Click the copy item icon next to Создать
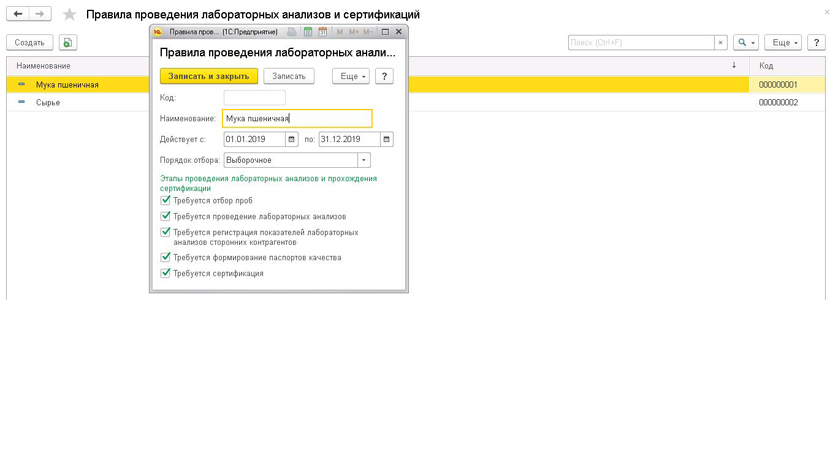 tap(67, 43)
